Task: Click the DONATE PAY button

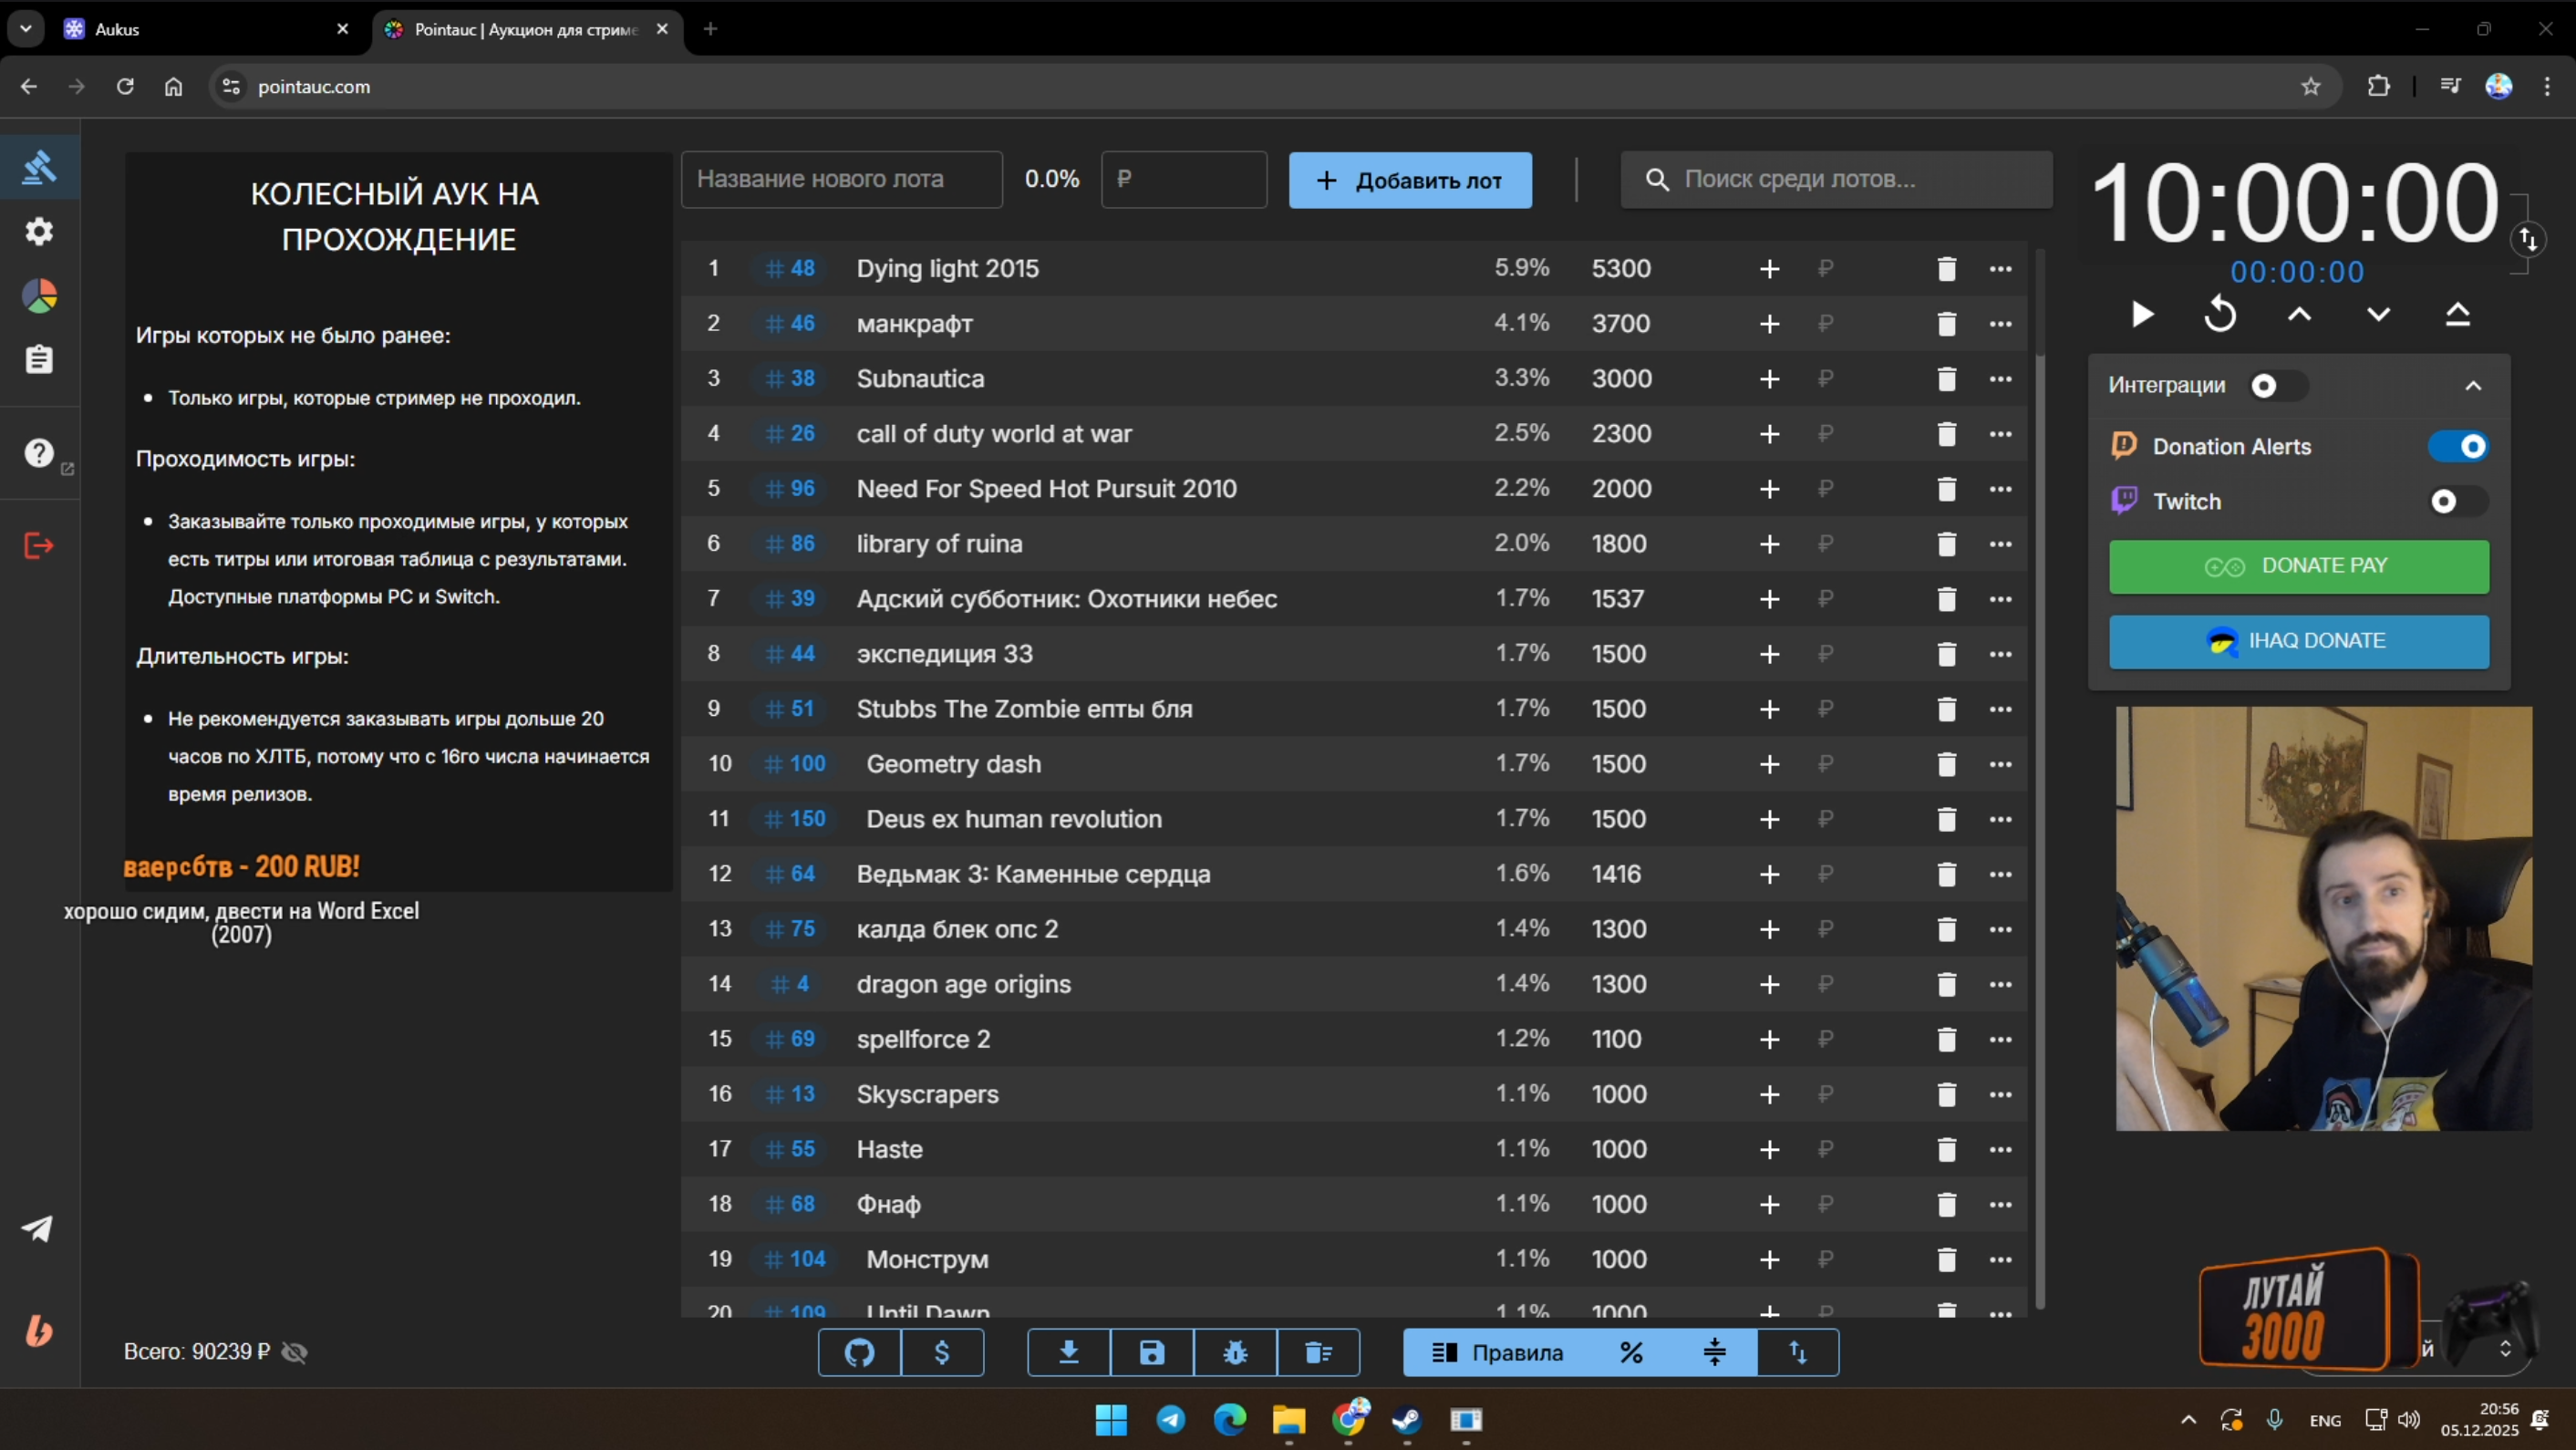Action: click(2298, 566)
